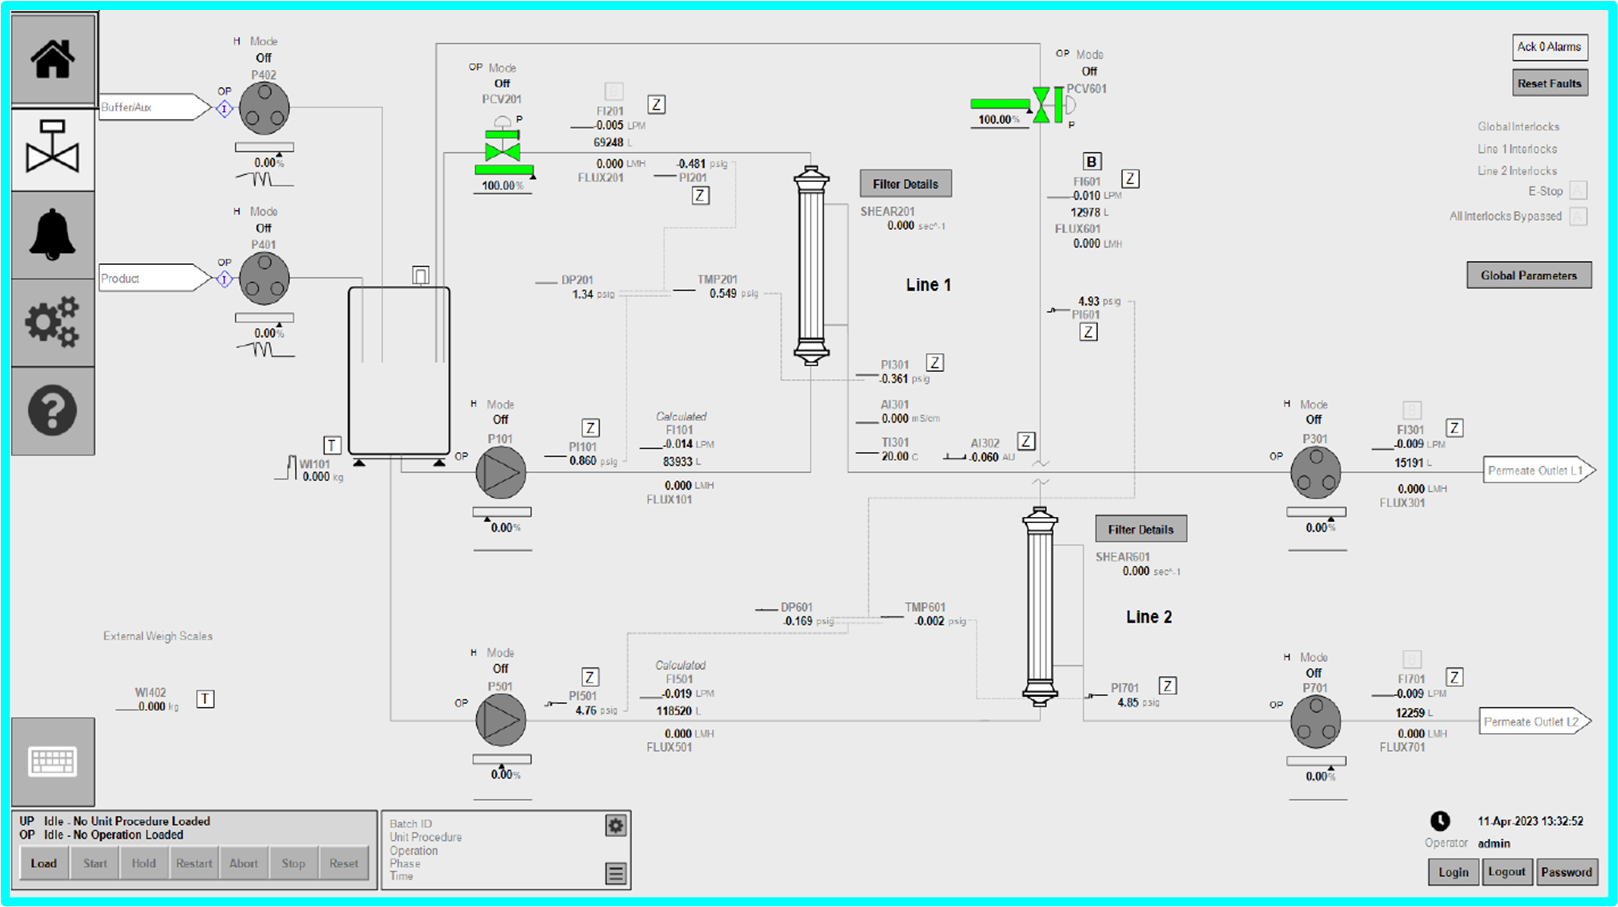The width and height of the screenshot is (1618, 907).
Task: Tare the WI101 weight with T button
Action: point(332,445)
